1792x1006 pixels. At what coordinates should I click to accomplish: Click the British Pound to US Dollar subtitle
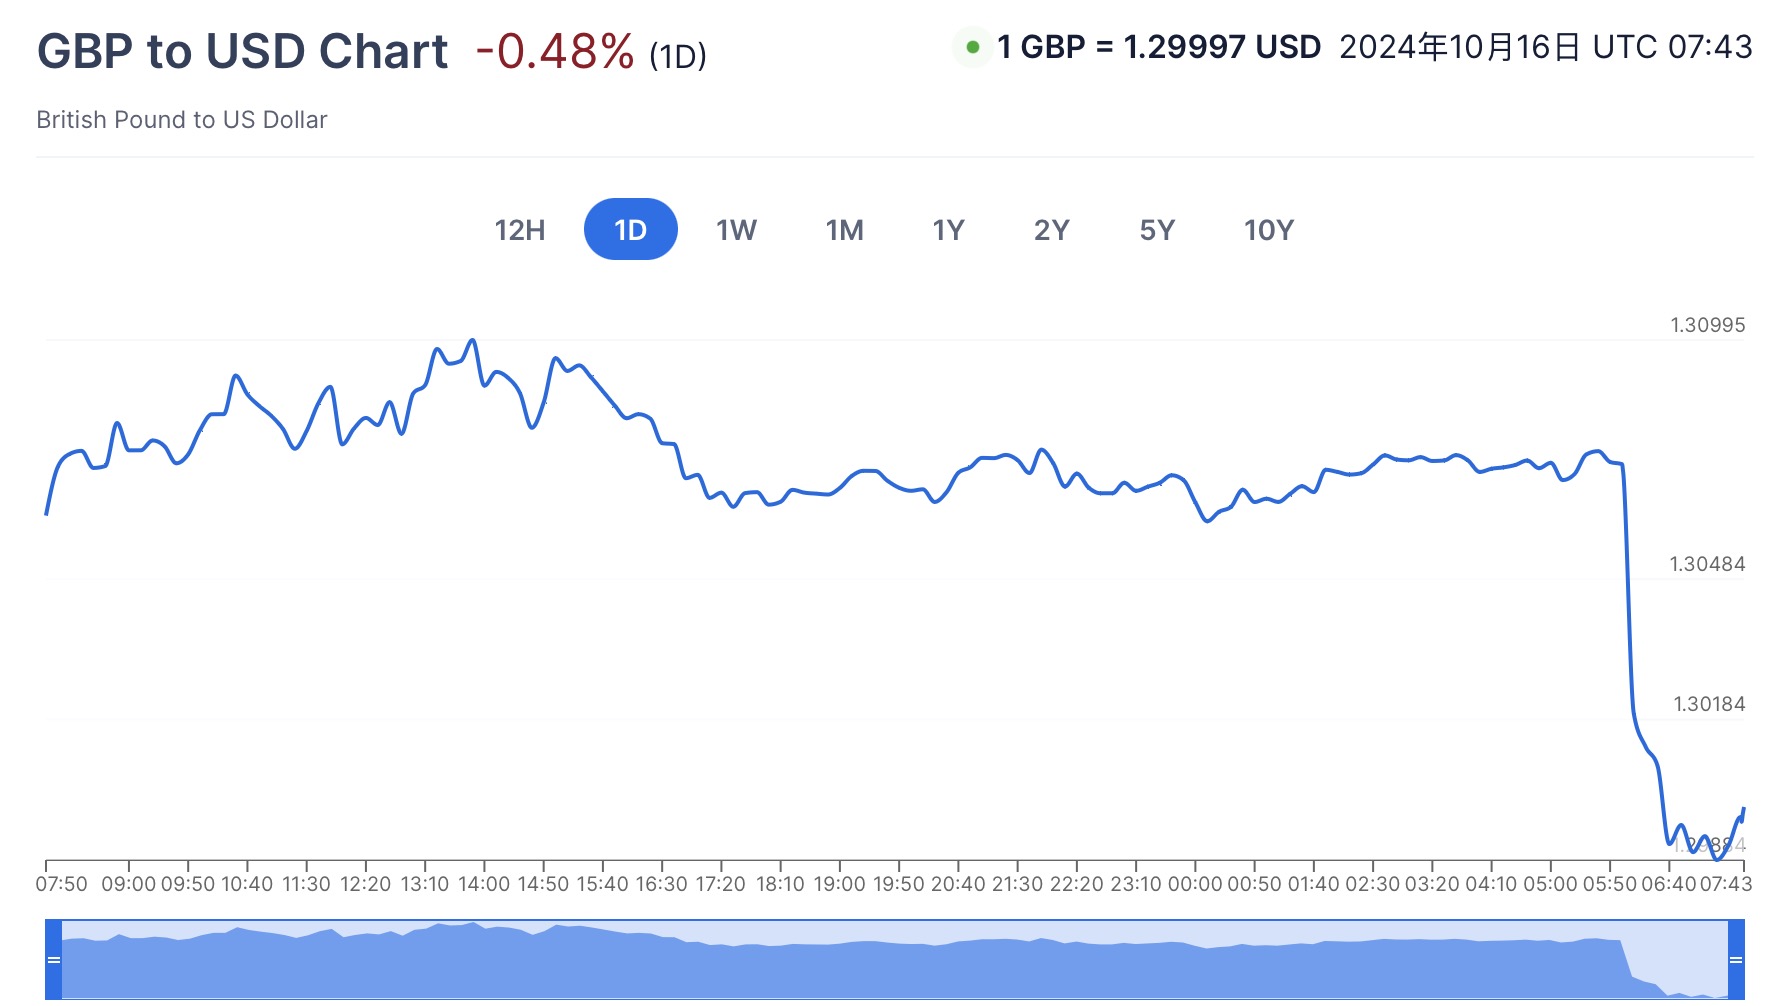182,120
